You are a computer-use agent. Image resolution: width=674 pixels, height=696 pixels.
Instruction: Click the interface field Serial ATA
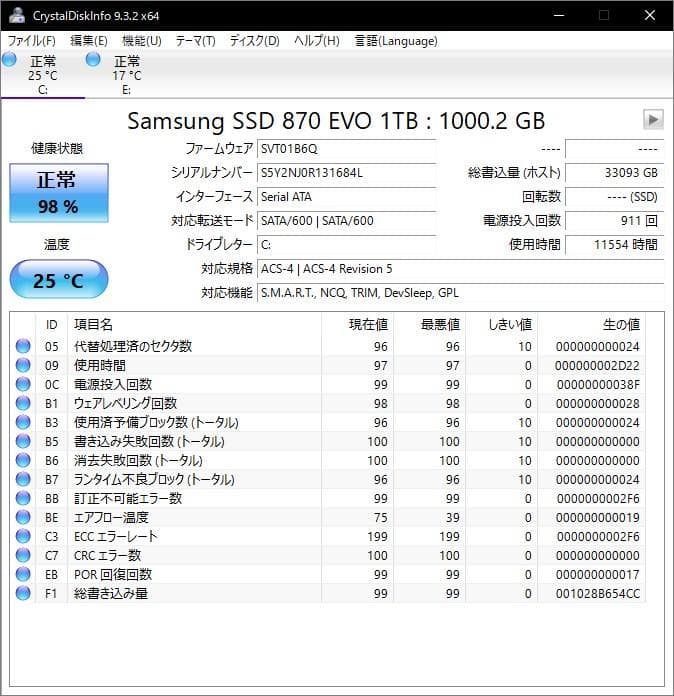pyautogui.click(x=346, y=197)
